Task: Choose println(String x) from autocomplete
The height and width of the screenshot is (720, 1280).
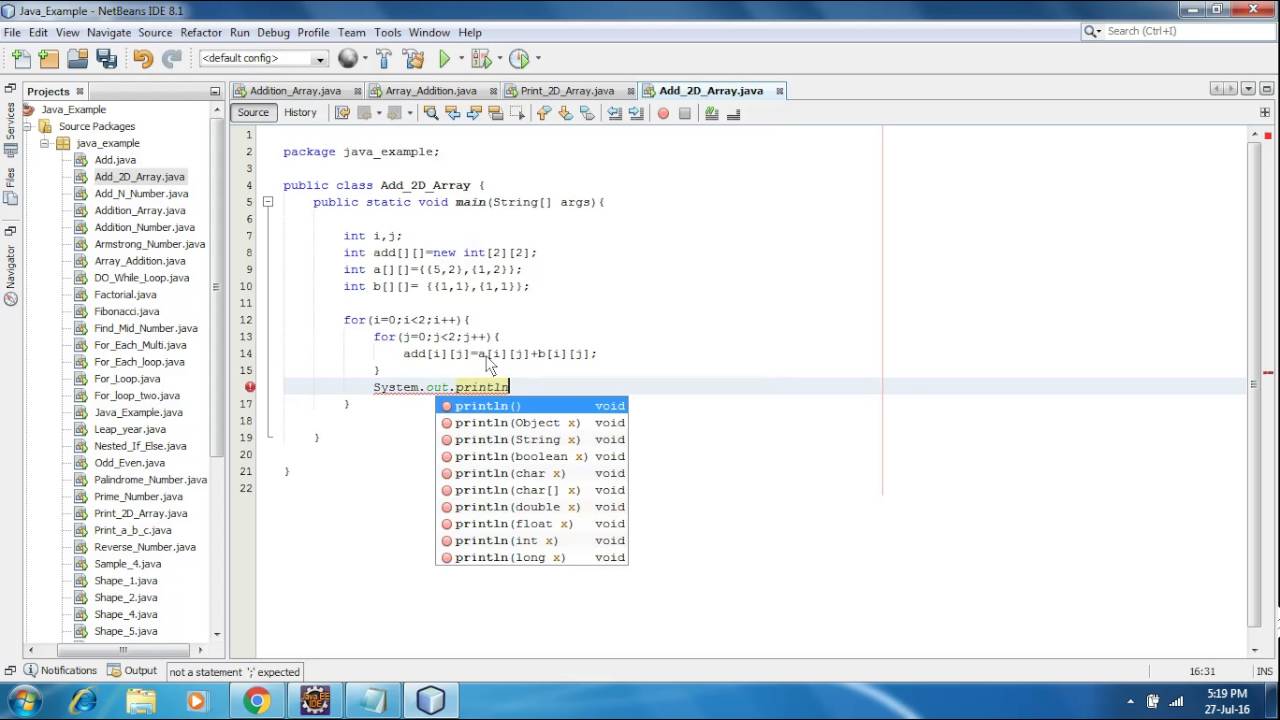Action: click(x=532, y=440)
